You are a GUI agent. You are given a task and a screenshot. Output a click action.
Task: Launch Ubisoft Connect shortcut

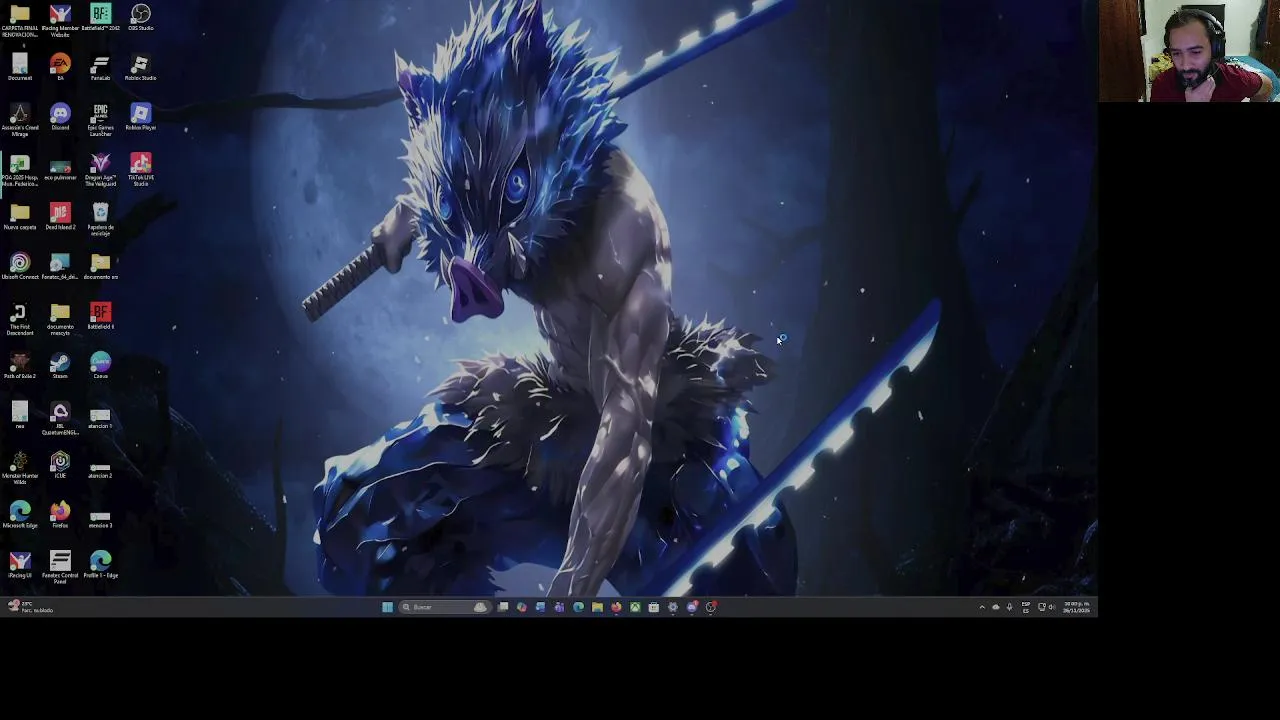point(20,267)
